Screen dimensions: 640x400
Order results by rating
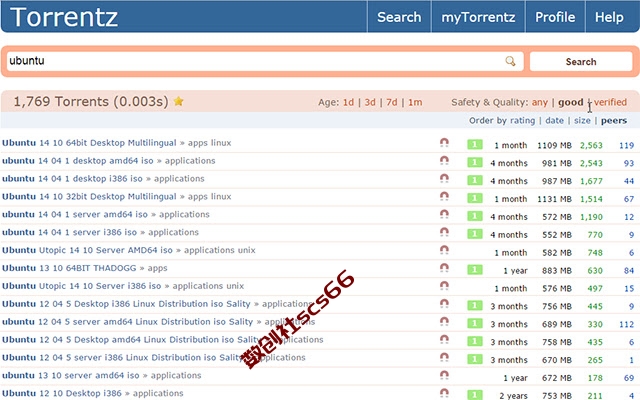click(522, 120)
